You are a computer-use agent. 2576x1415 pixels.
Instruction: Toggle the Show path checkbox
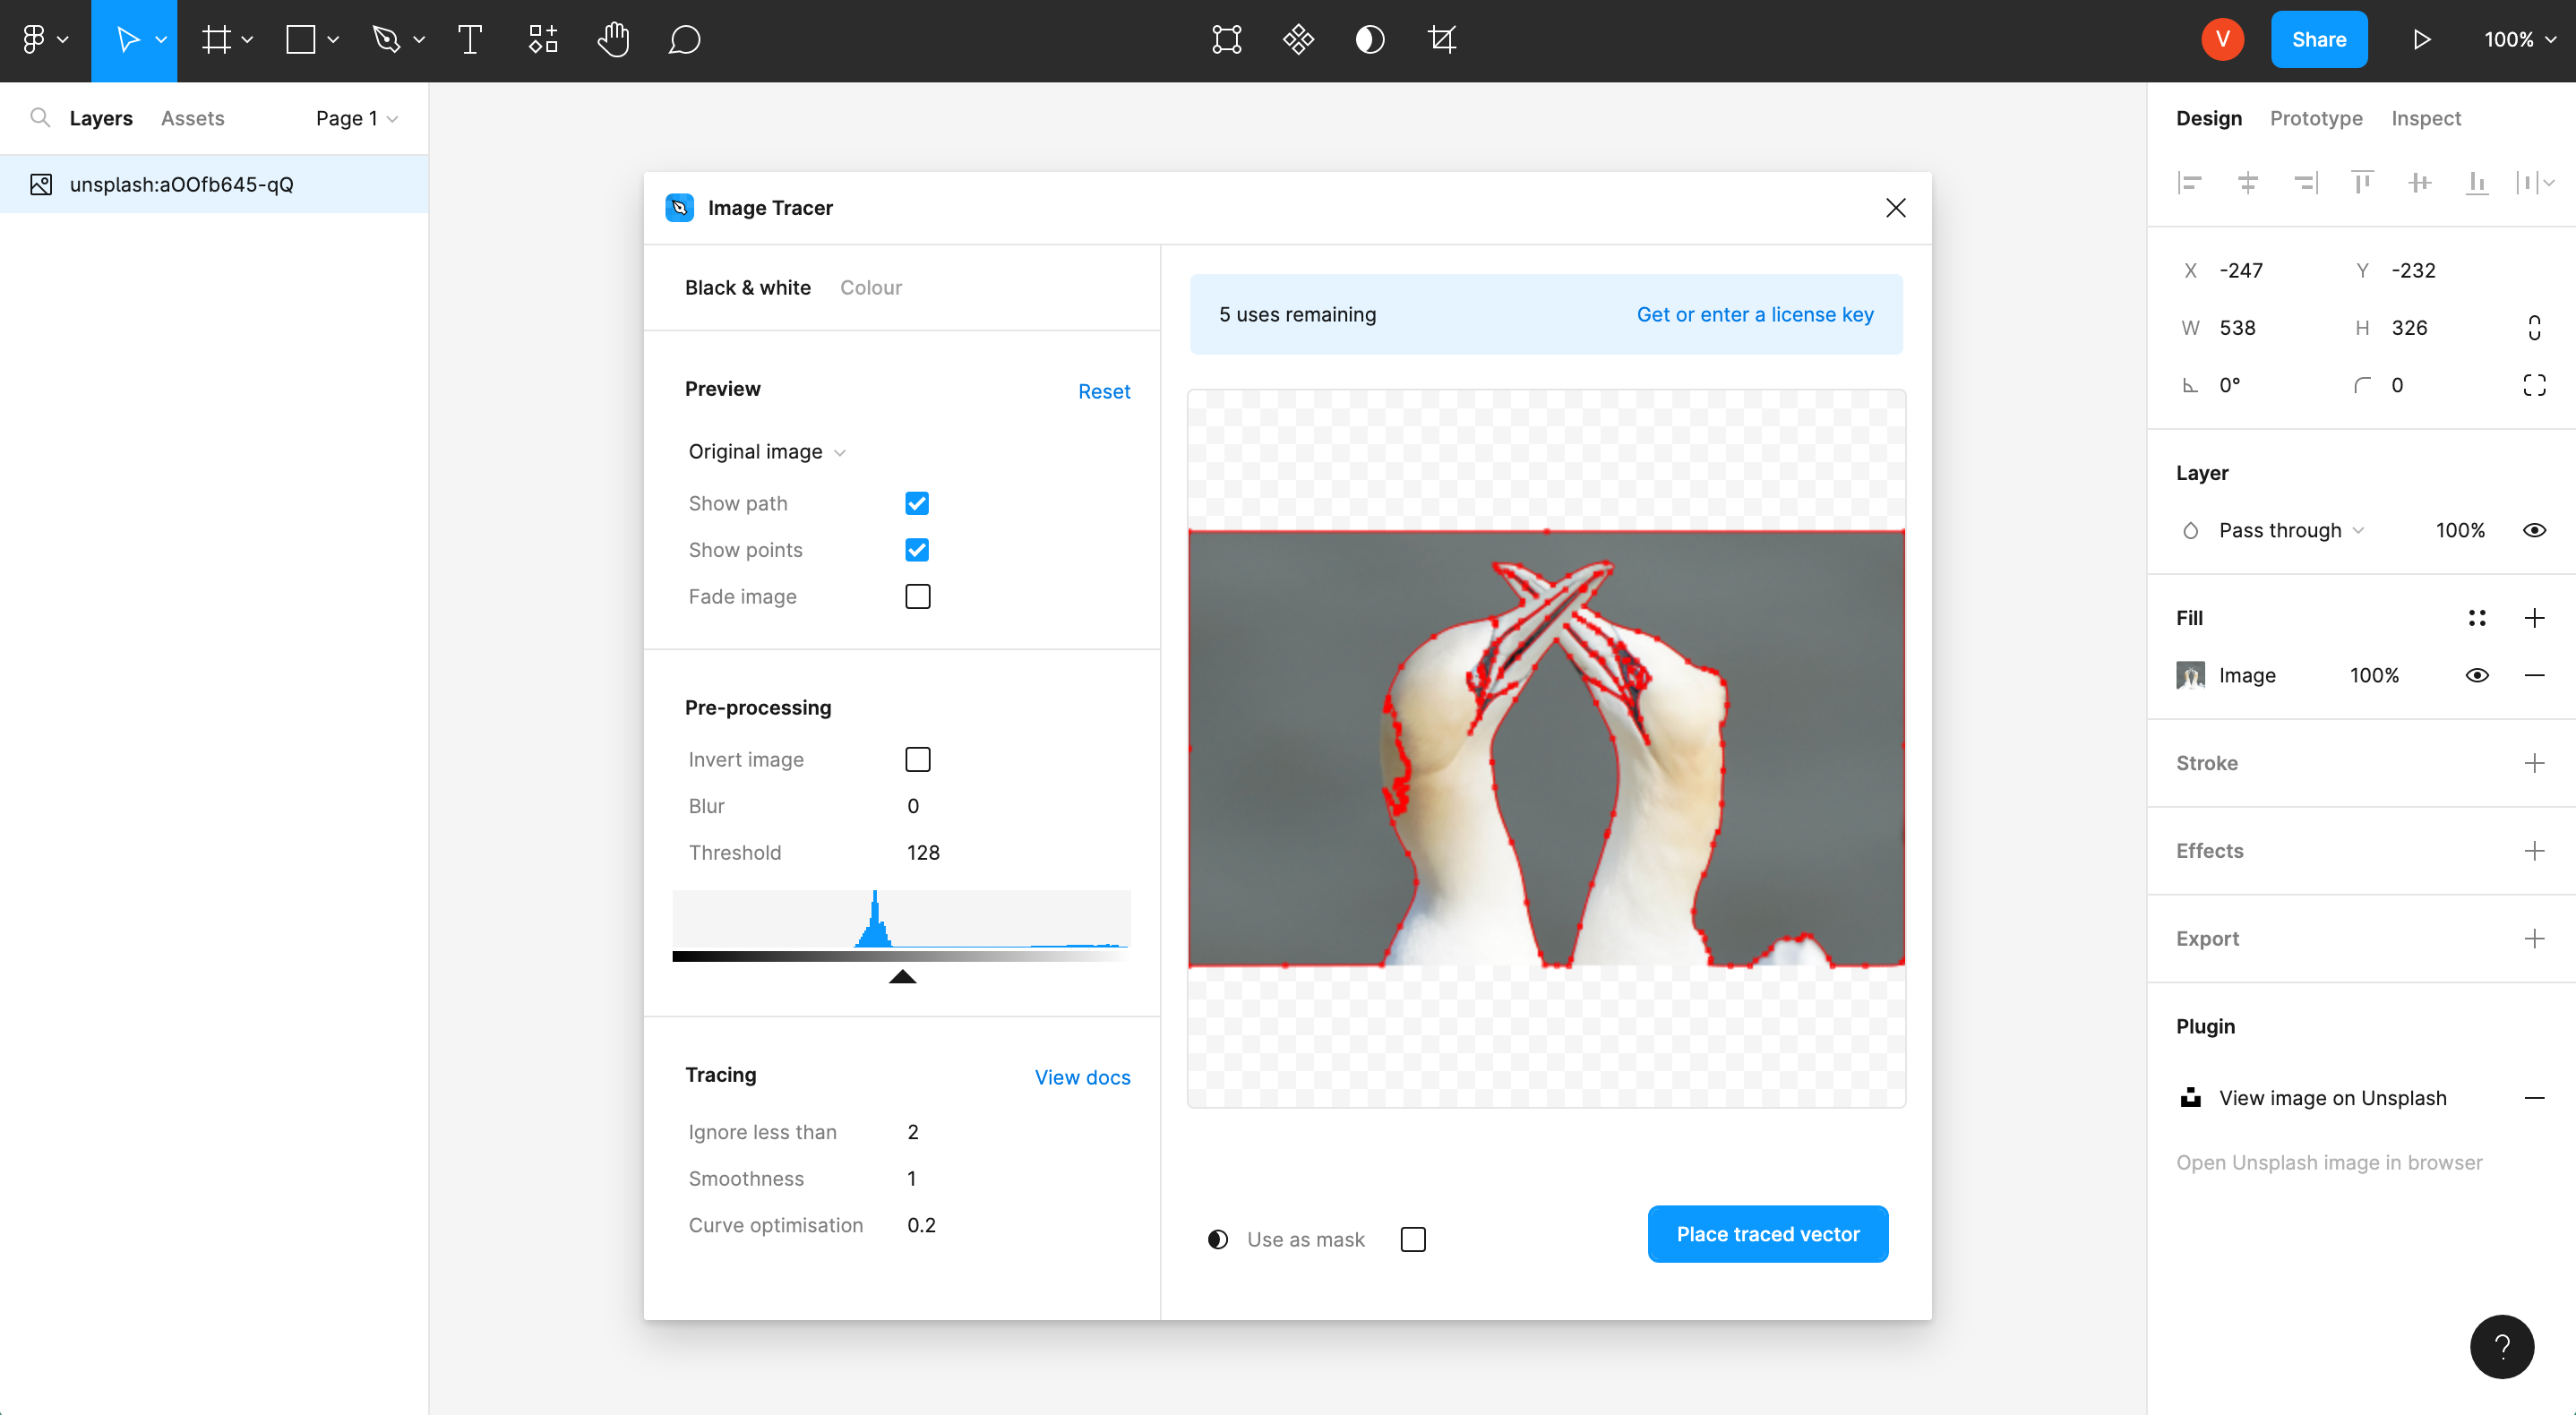click(x=917, y=503)
